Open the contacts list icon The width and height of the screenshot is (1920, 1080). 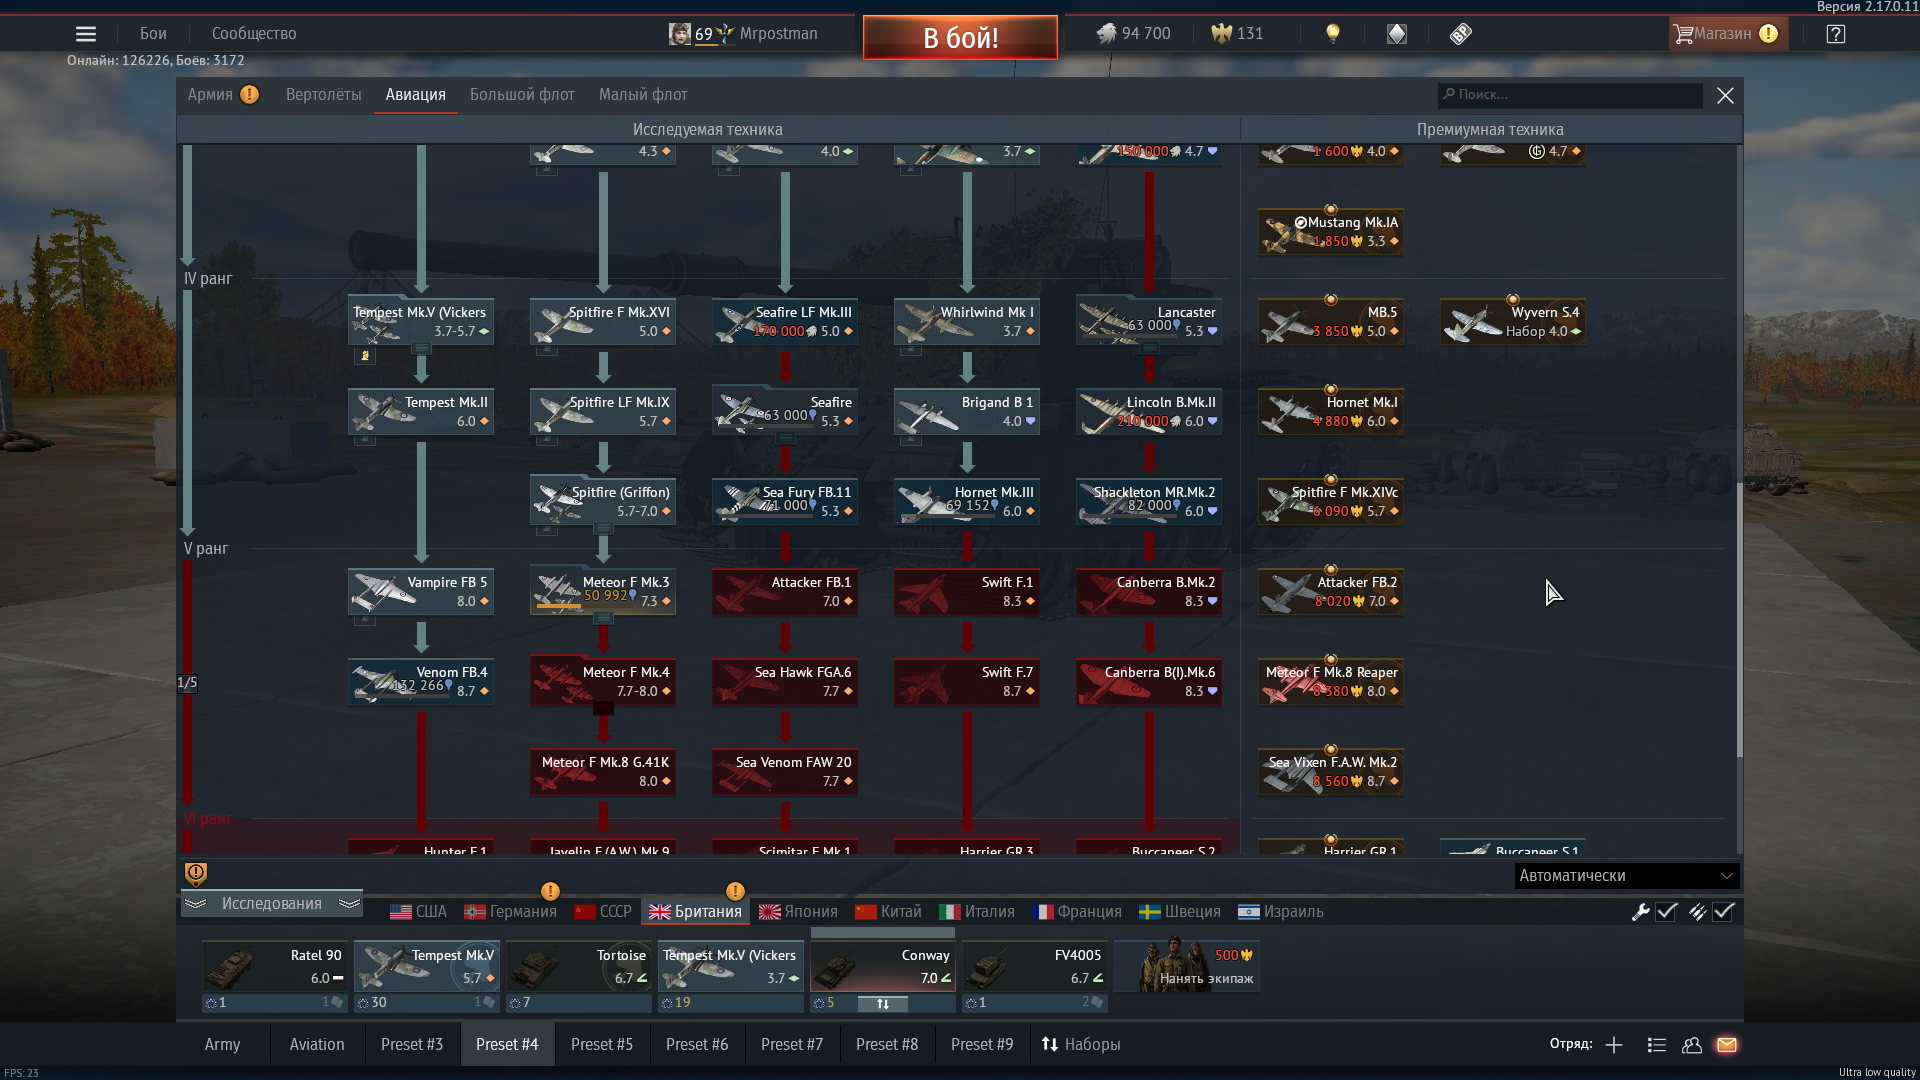click(1656, 1045)
